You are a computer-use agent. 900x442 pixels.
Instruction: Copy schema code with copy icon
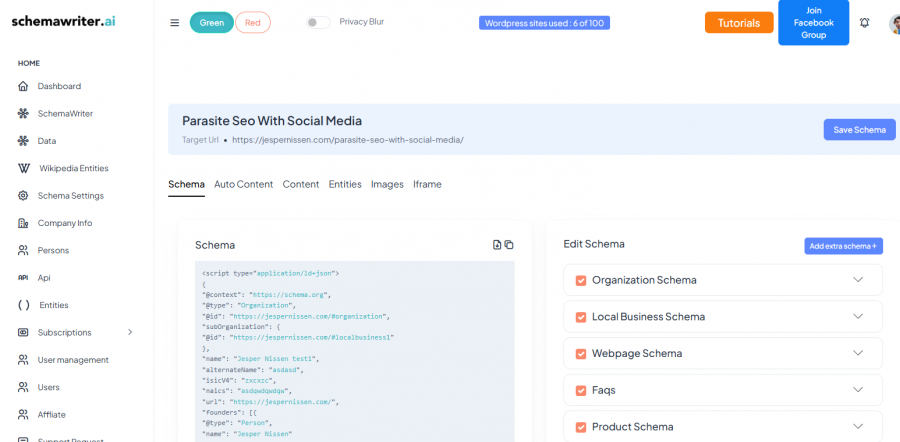509,245
